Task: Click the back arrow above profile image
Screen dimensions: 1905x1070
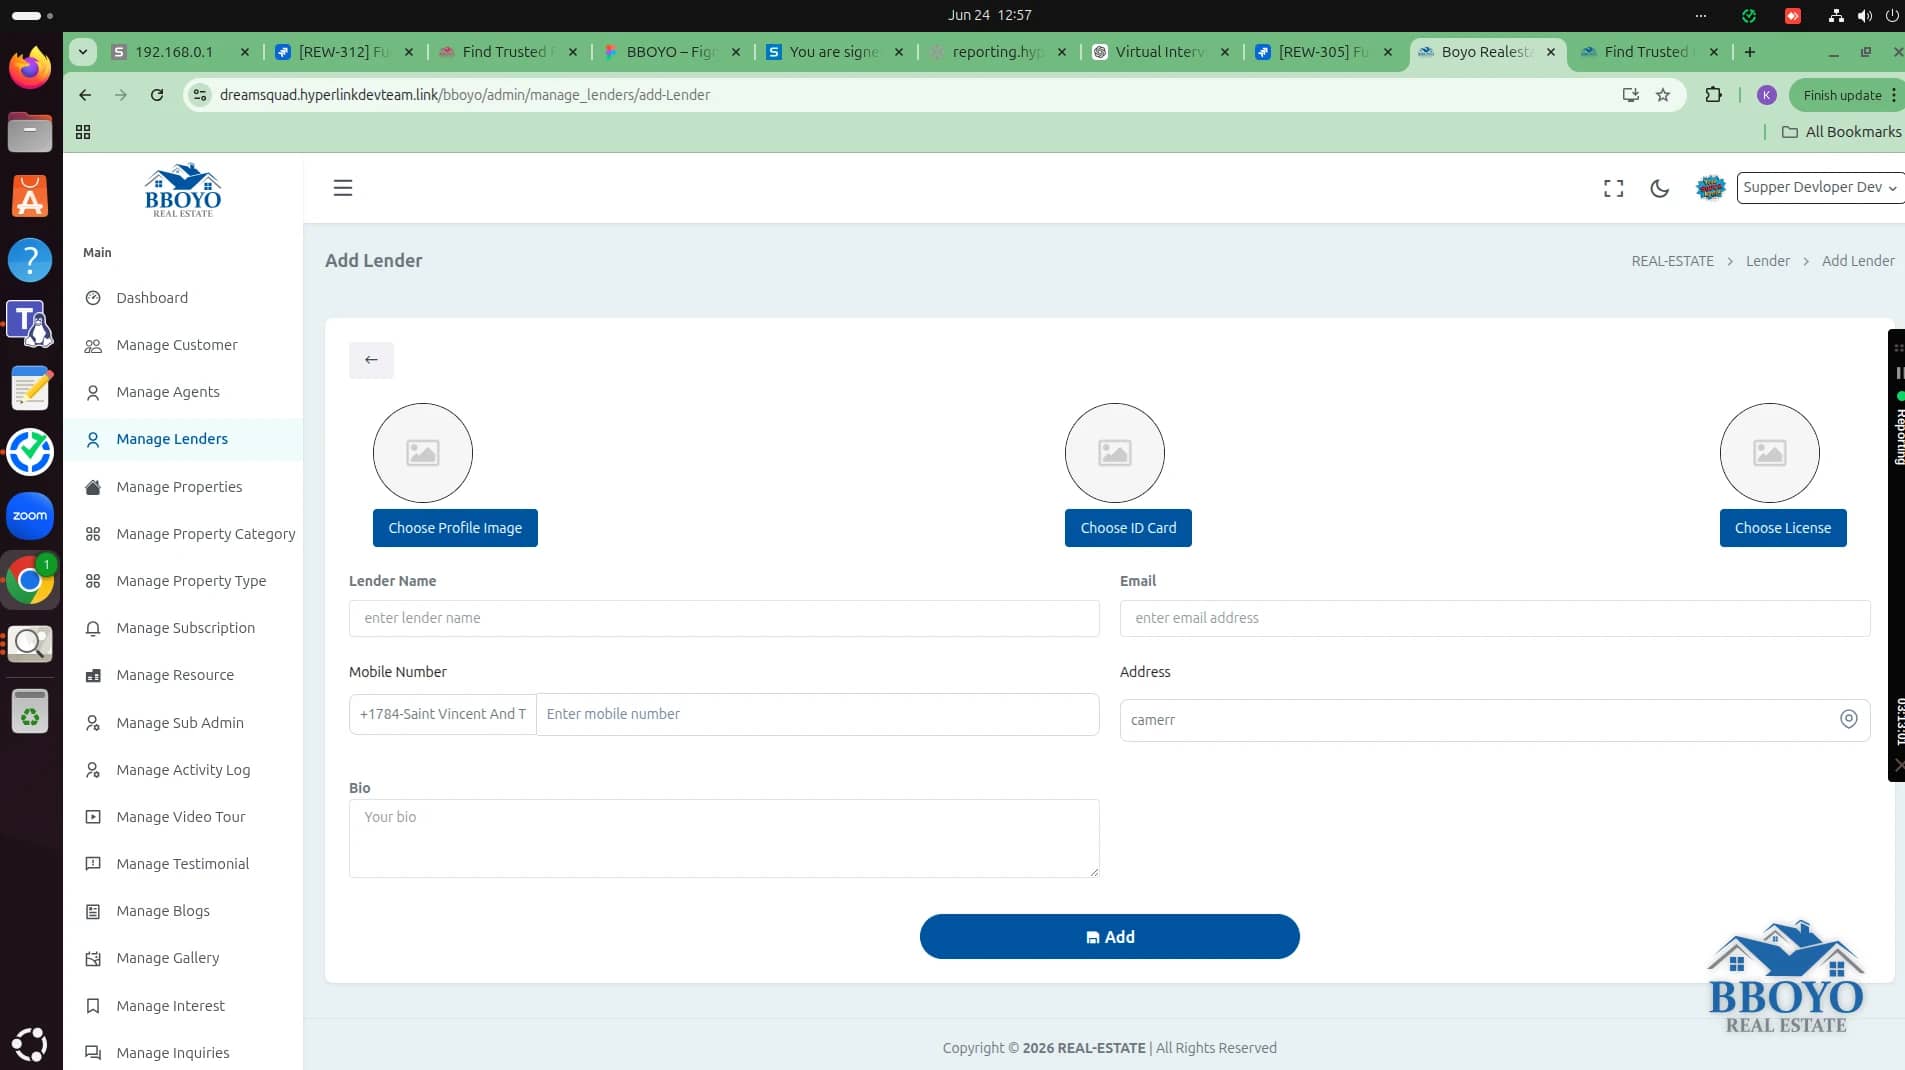Action: [x=371, y=360]
